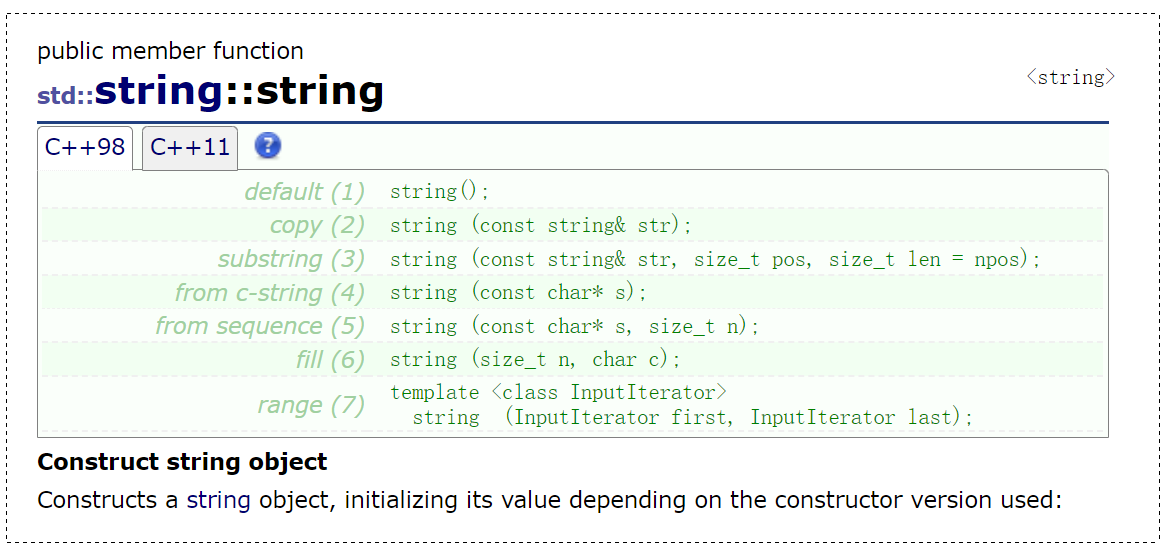Viewport: 1166px width, 548px height.
Task: Click the <string> header reference
Action: pyautogui.click(x=1071, y=77)
